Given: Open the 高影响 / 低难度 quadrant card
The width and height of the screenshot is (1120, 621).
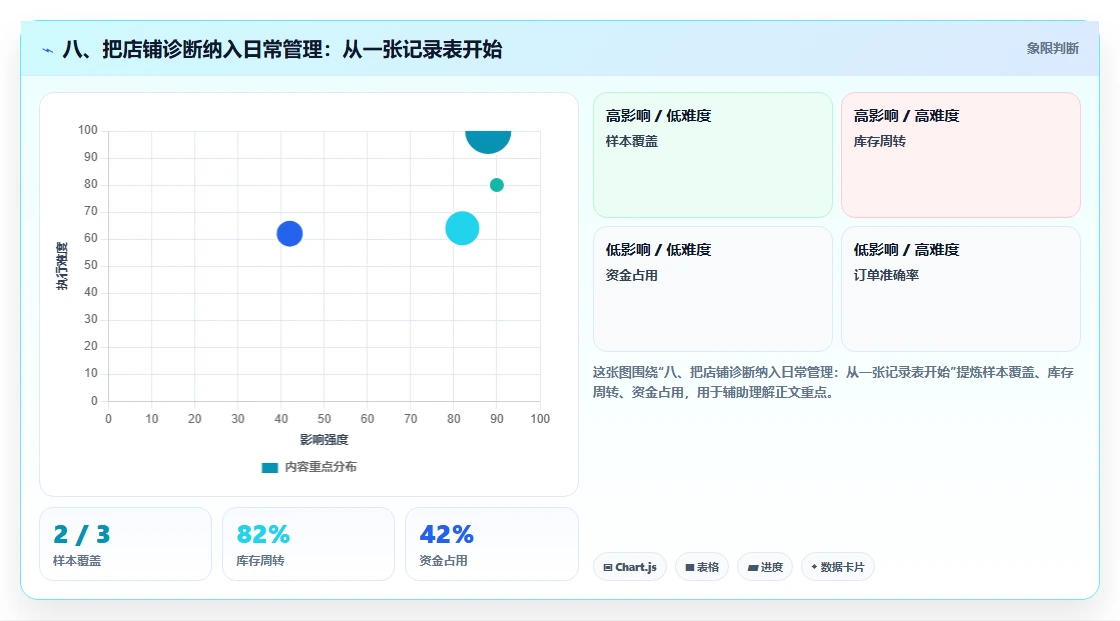Looking at the screenshot, I should 713,155.
